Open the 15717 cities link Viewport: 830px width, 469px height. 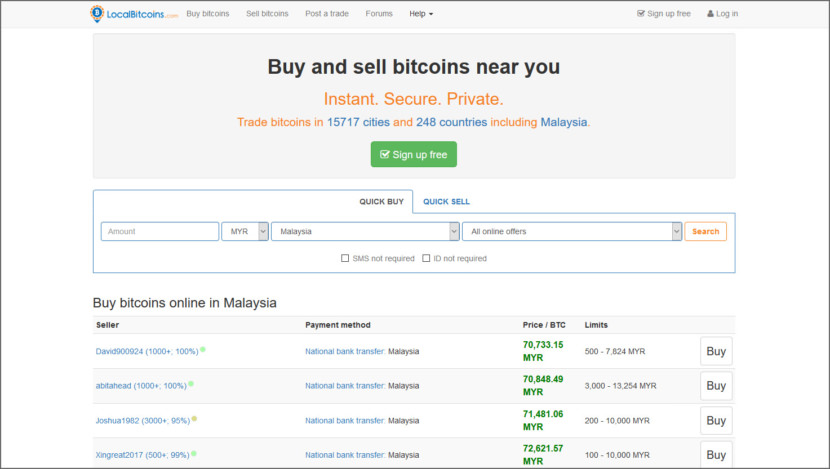358,122
